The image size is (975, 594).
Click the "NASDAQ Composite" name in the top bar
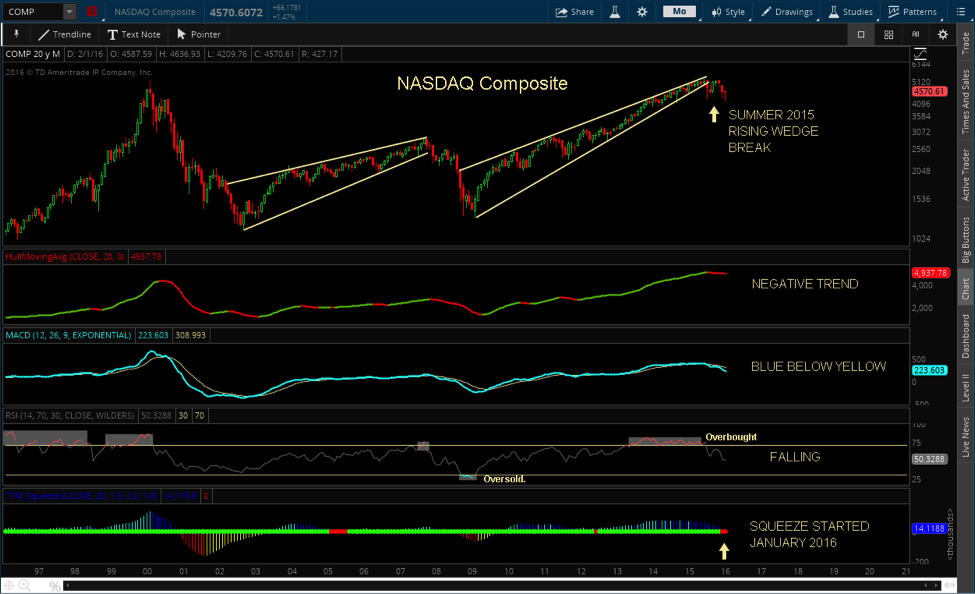point(155,12)
